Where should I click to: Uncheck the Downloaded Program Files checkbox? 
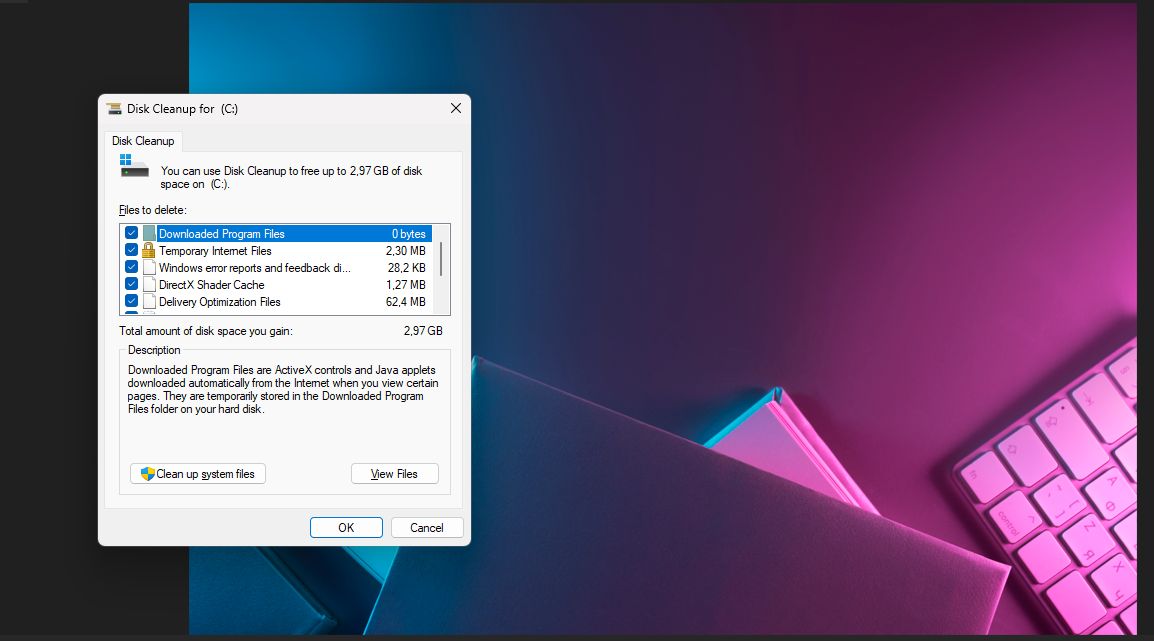click(131, 234)
